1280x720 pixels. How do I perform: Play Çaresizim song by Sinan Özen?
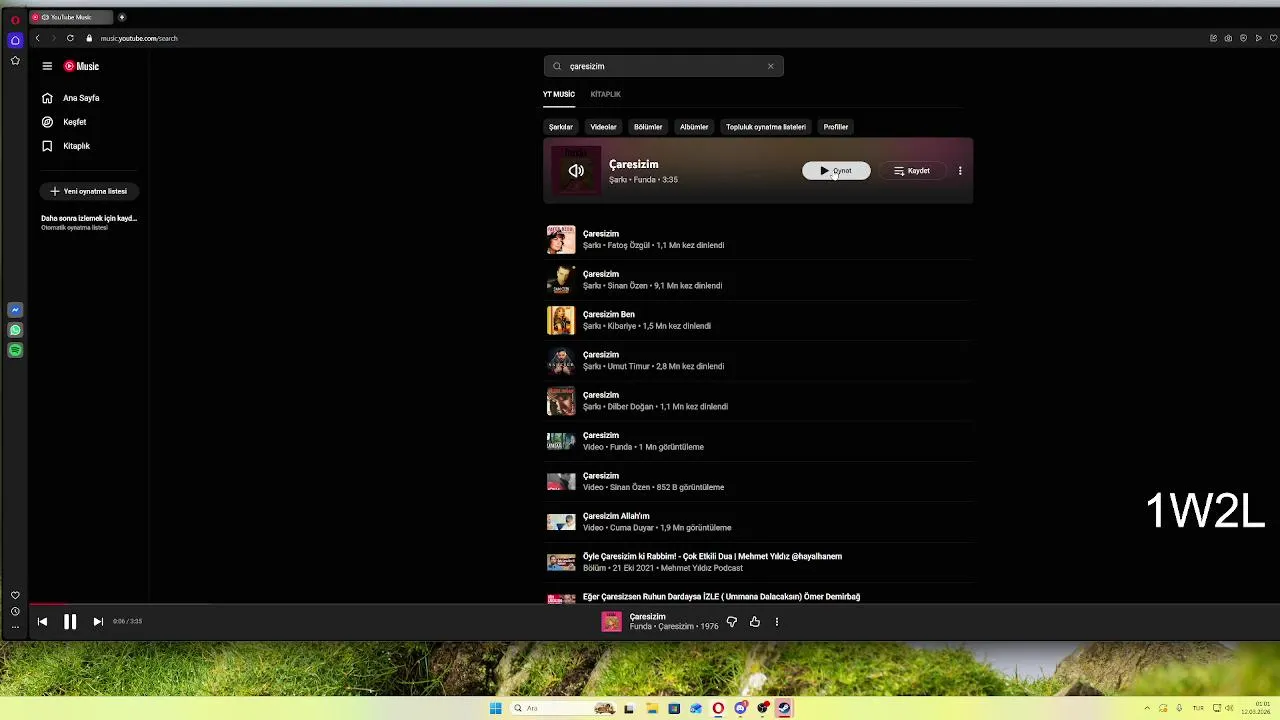(x=758, y=280)
